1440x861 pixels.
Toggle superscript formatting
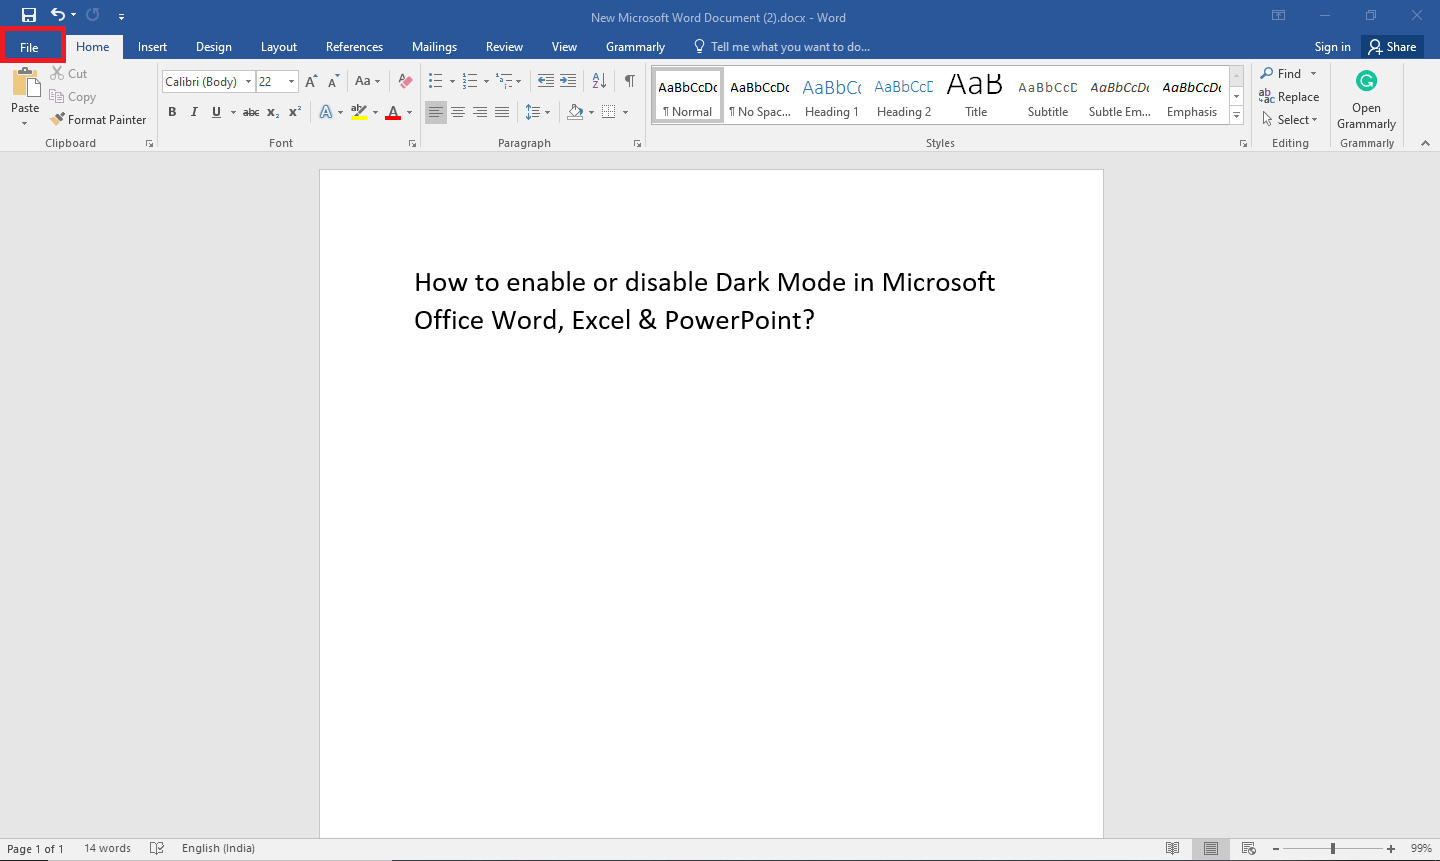[x=295, y=112]
